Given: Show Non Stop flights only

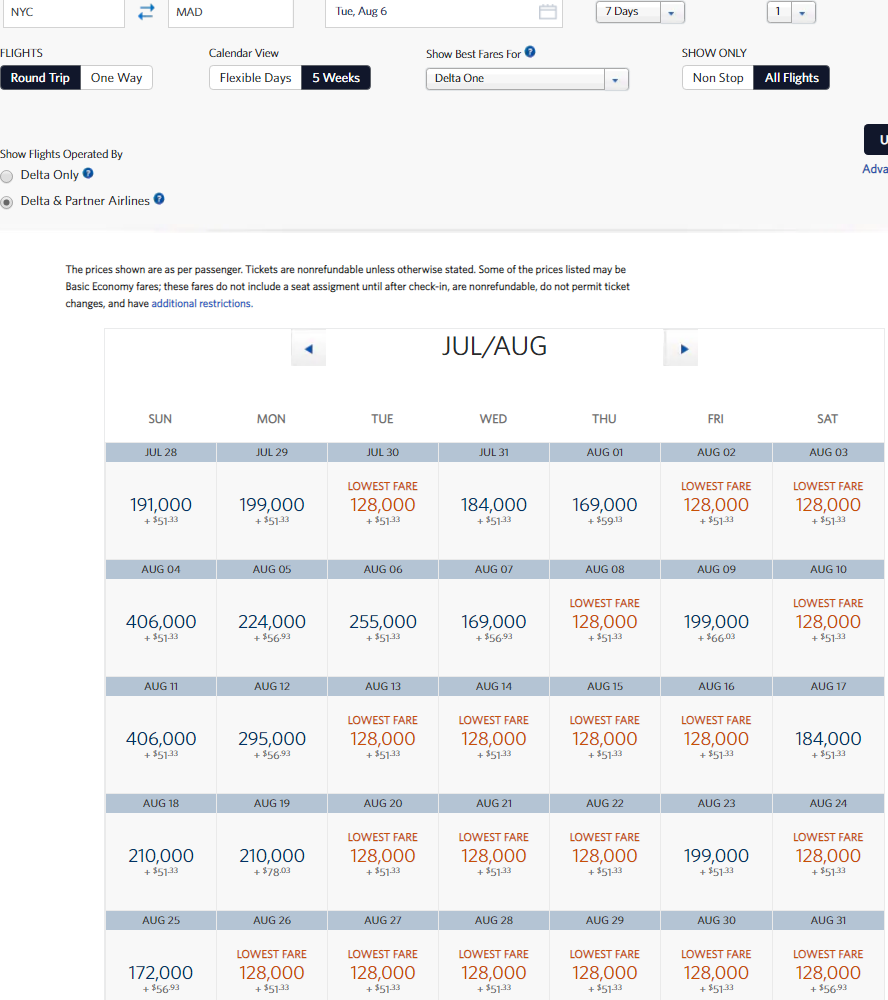Looking at the screenshot, I should [717, 78].
